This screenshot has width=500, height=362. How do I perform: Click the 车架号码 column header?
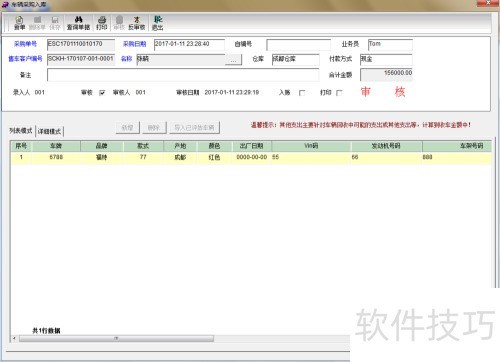point(457,146)
